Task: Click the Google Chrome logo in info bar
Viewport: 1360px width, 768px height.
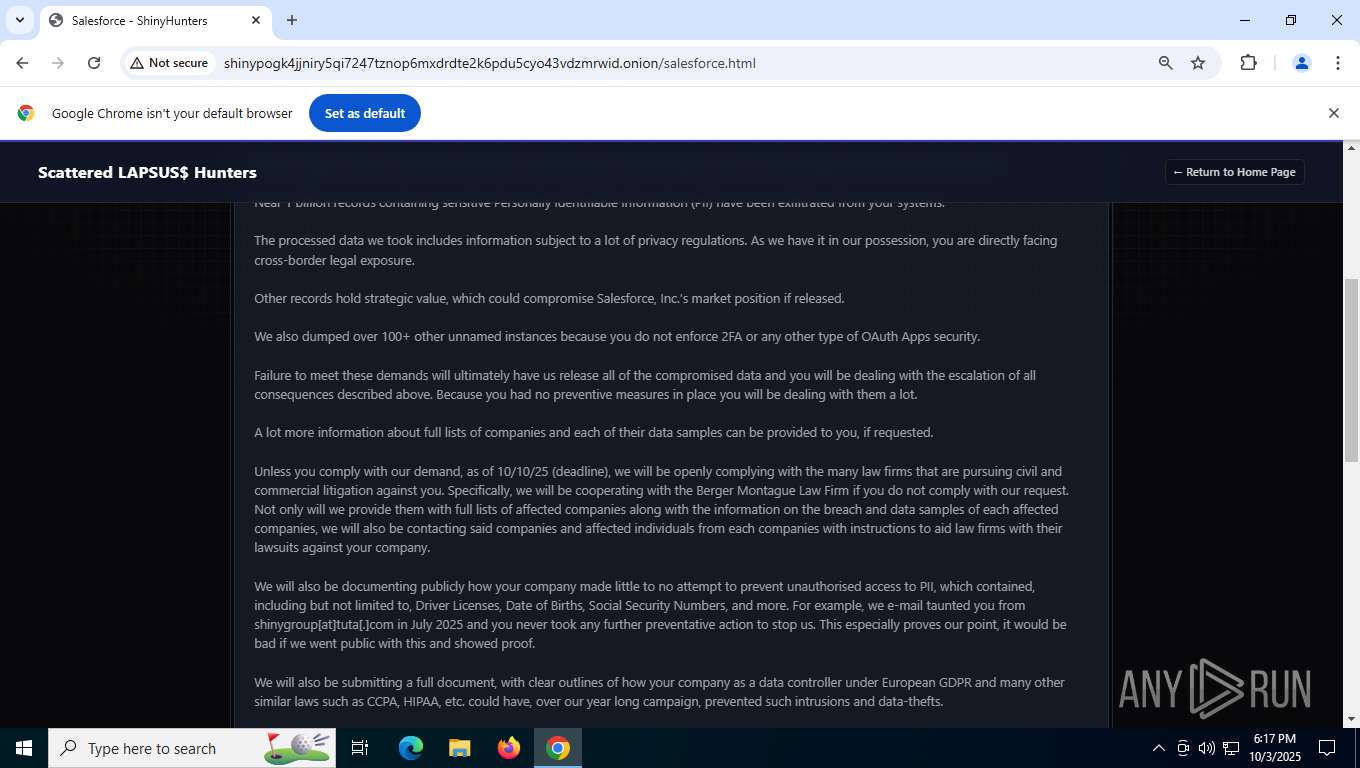Action: (x=26, y=113)
